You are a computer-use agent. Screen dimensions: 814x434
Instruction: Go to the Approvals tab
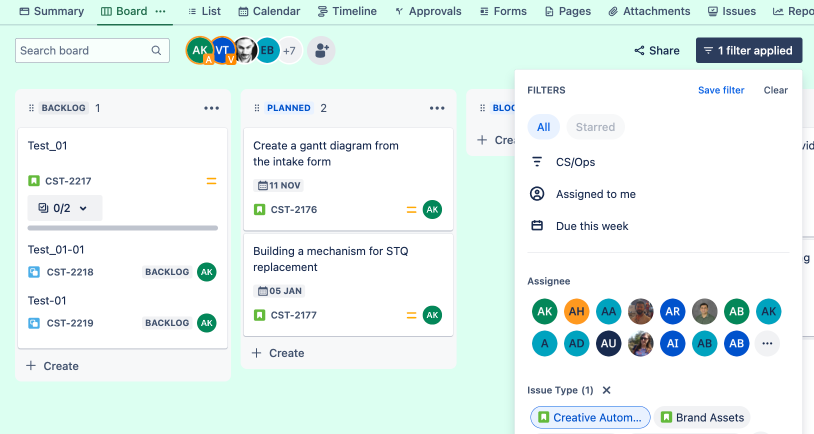pos(428,11)
